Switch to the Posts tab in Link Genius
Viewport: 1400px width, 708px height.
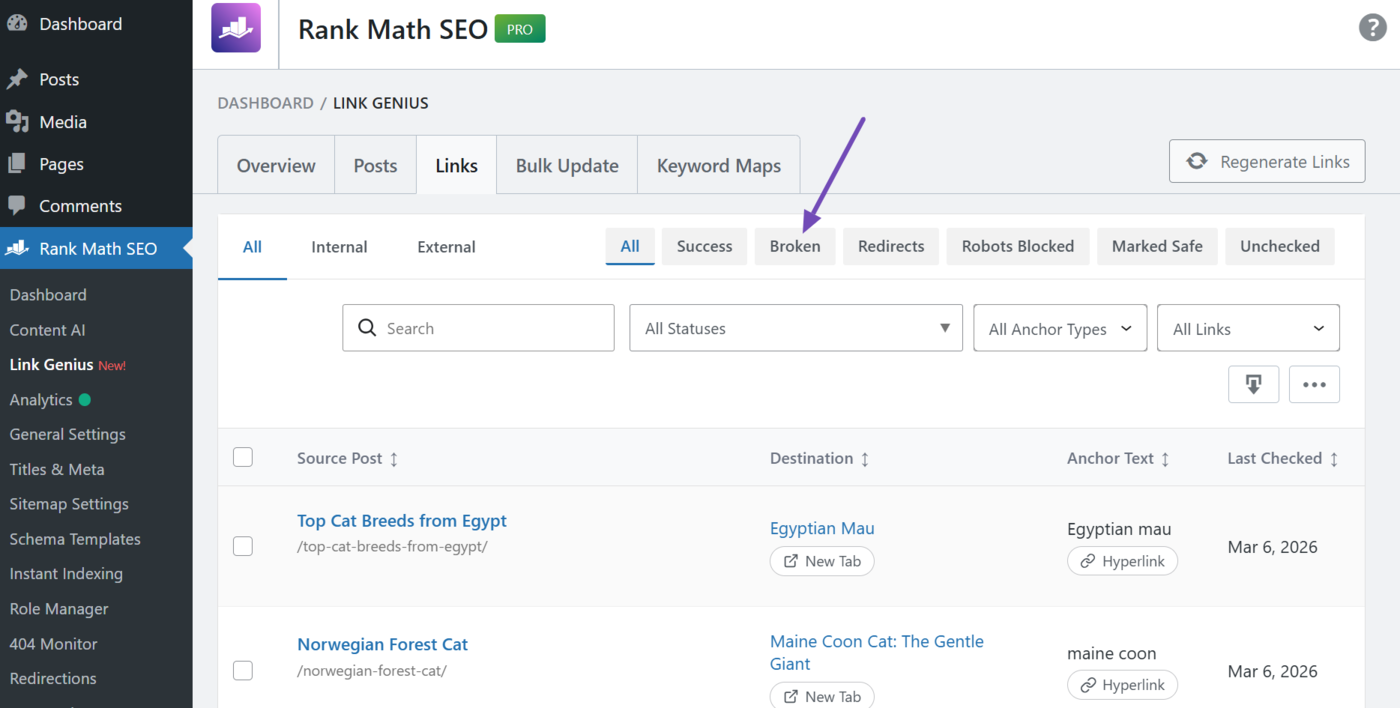tap(375, 165)
